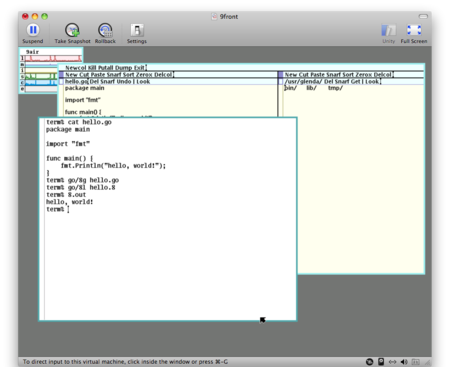Click the /usr/glenda/ window's layout box
The height and width of the screenshot is (367, 450).
pos(281,82)
